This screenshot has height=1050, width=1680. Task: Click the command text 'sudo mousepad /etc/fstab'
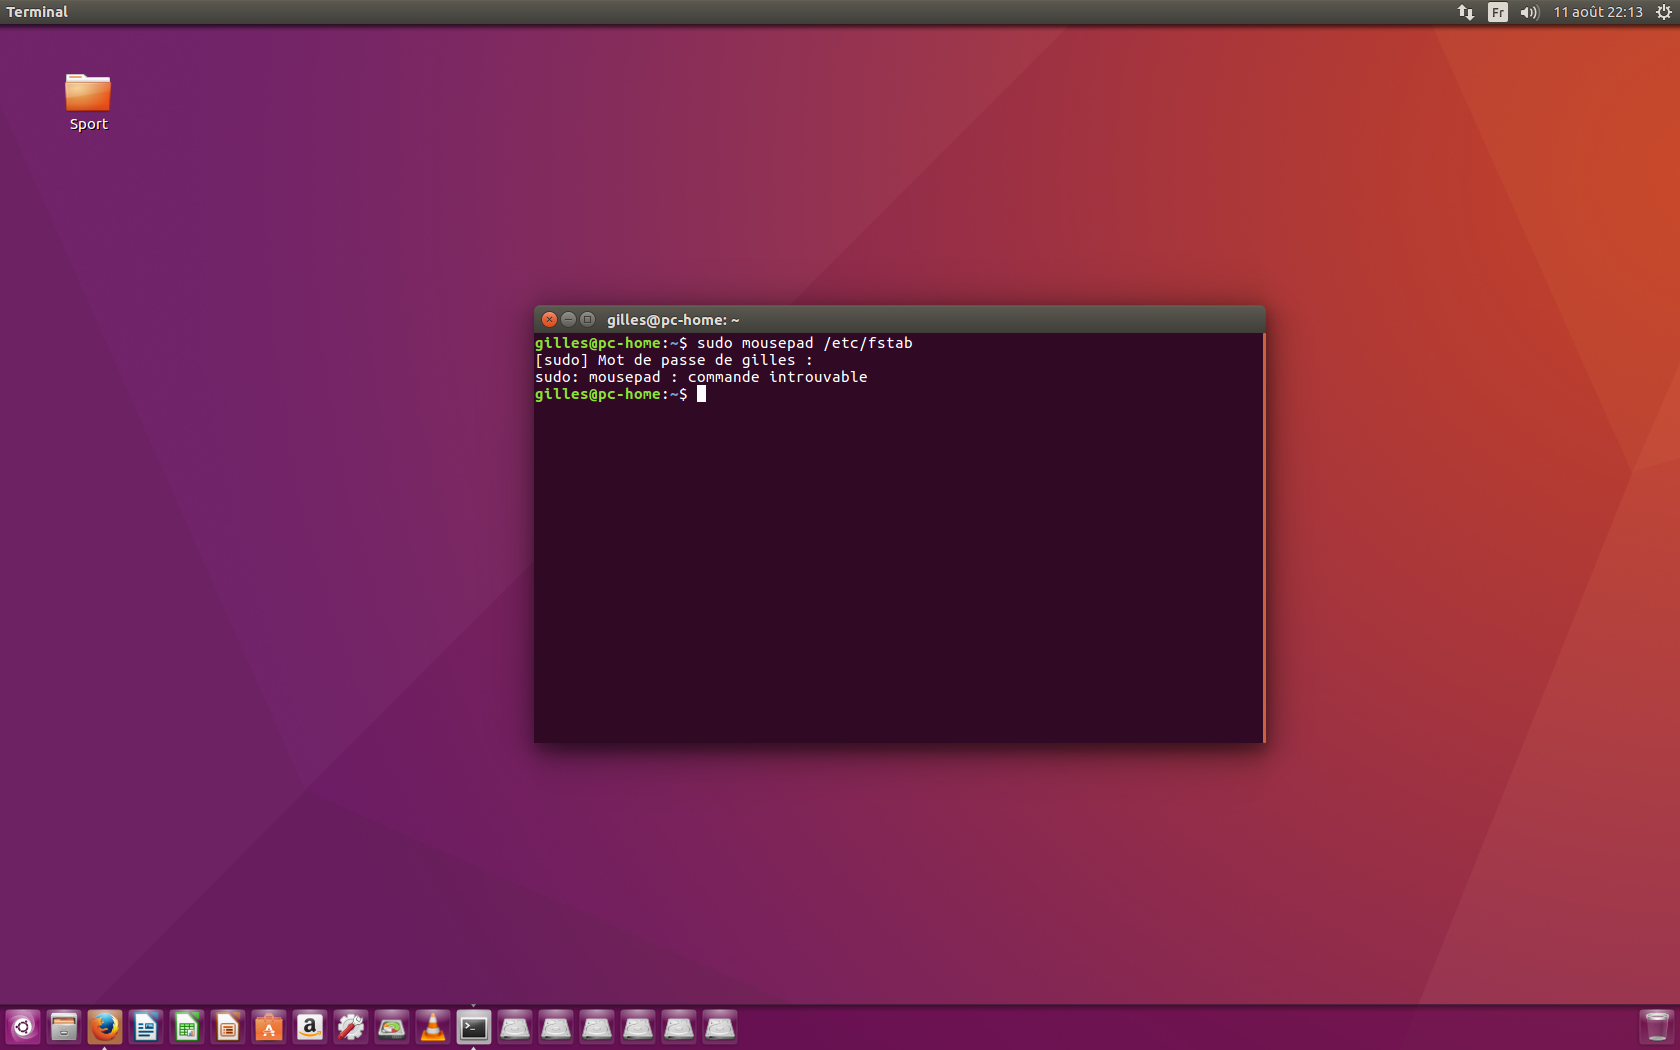pos(805,343)
